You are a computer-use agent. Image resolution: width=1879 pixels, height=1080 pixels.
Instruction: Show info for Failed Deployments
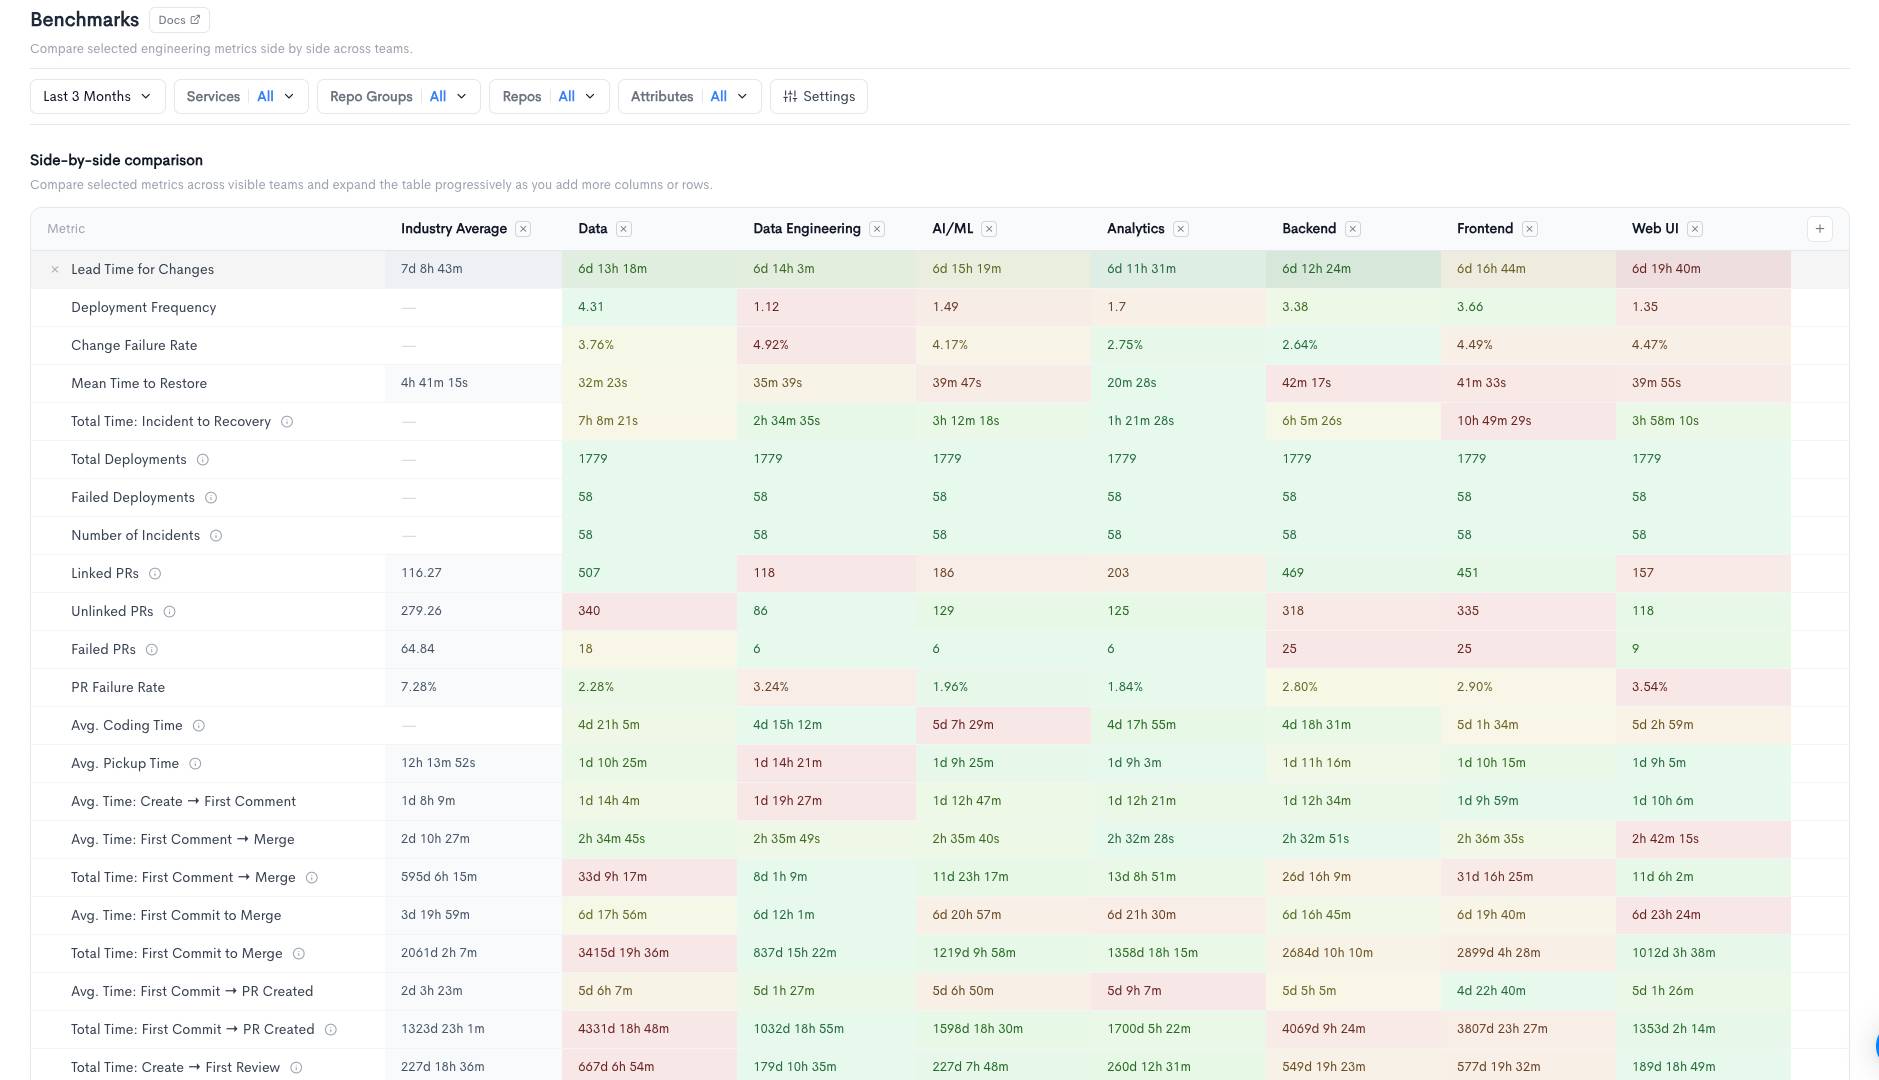pyautogui.click(x=211, y=497)
